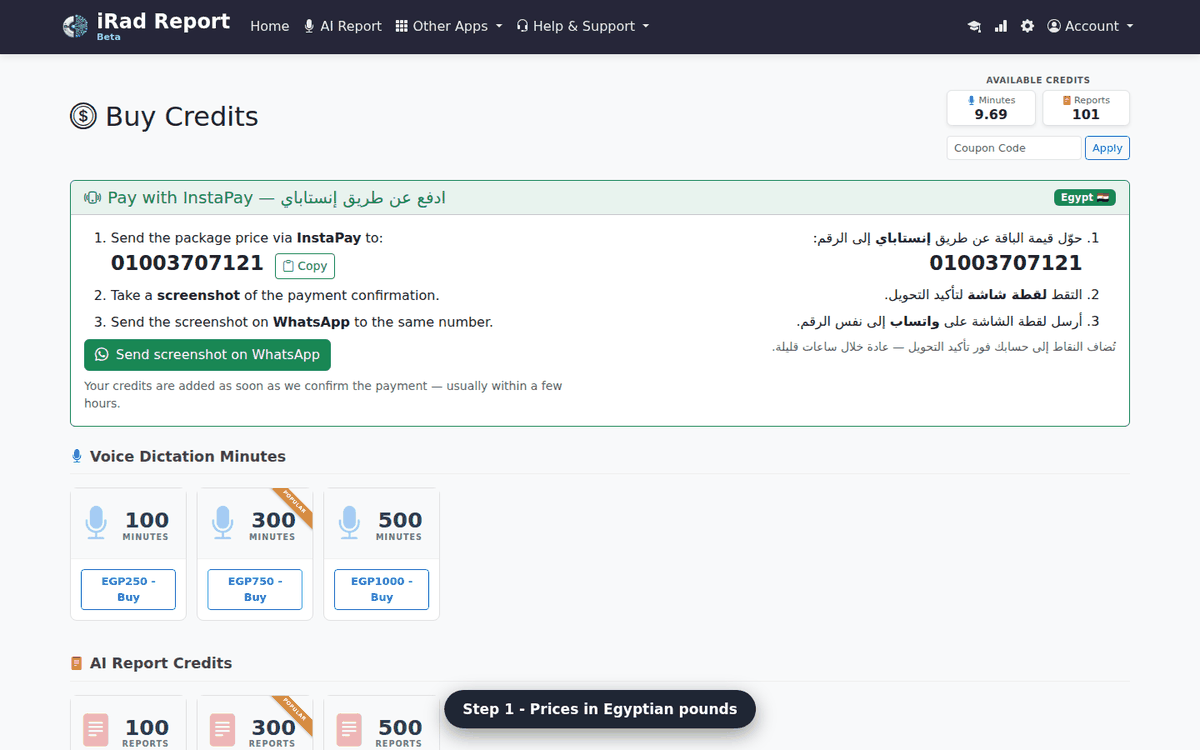The width and height of the screenshot is (1200, 750).
Task: Send screenshot on WhatsApp
Action: 207,355
